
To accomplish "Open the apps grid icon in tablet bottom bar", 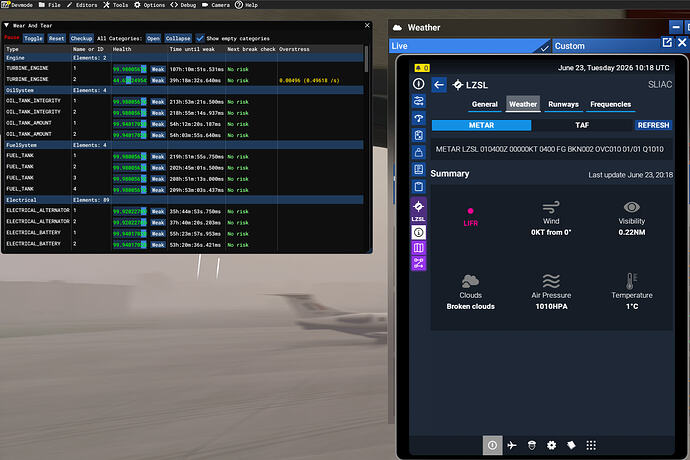I will click(591, 445).
